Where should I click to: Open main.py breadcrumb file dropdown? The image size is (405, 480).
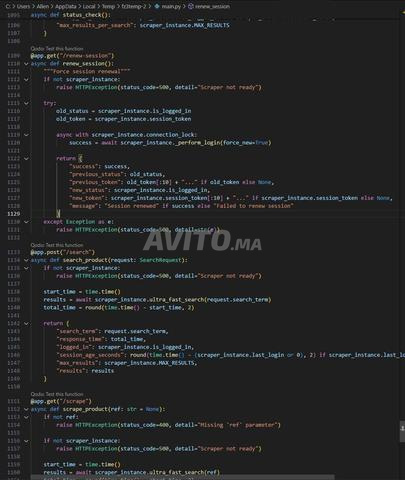point(171,6)
